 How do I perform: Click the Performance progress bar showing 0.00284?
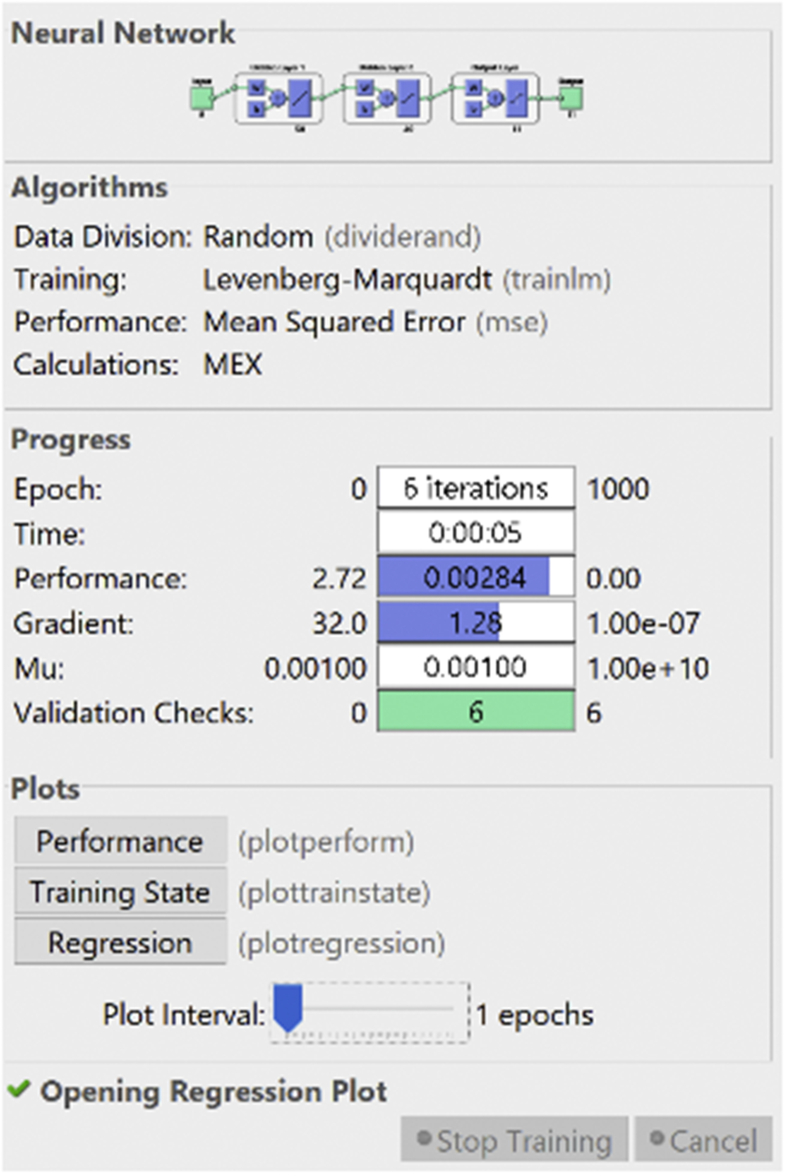click(476, 578)
